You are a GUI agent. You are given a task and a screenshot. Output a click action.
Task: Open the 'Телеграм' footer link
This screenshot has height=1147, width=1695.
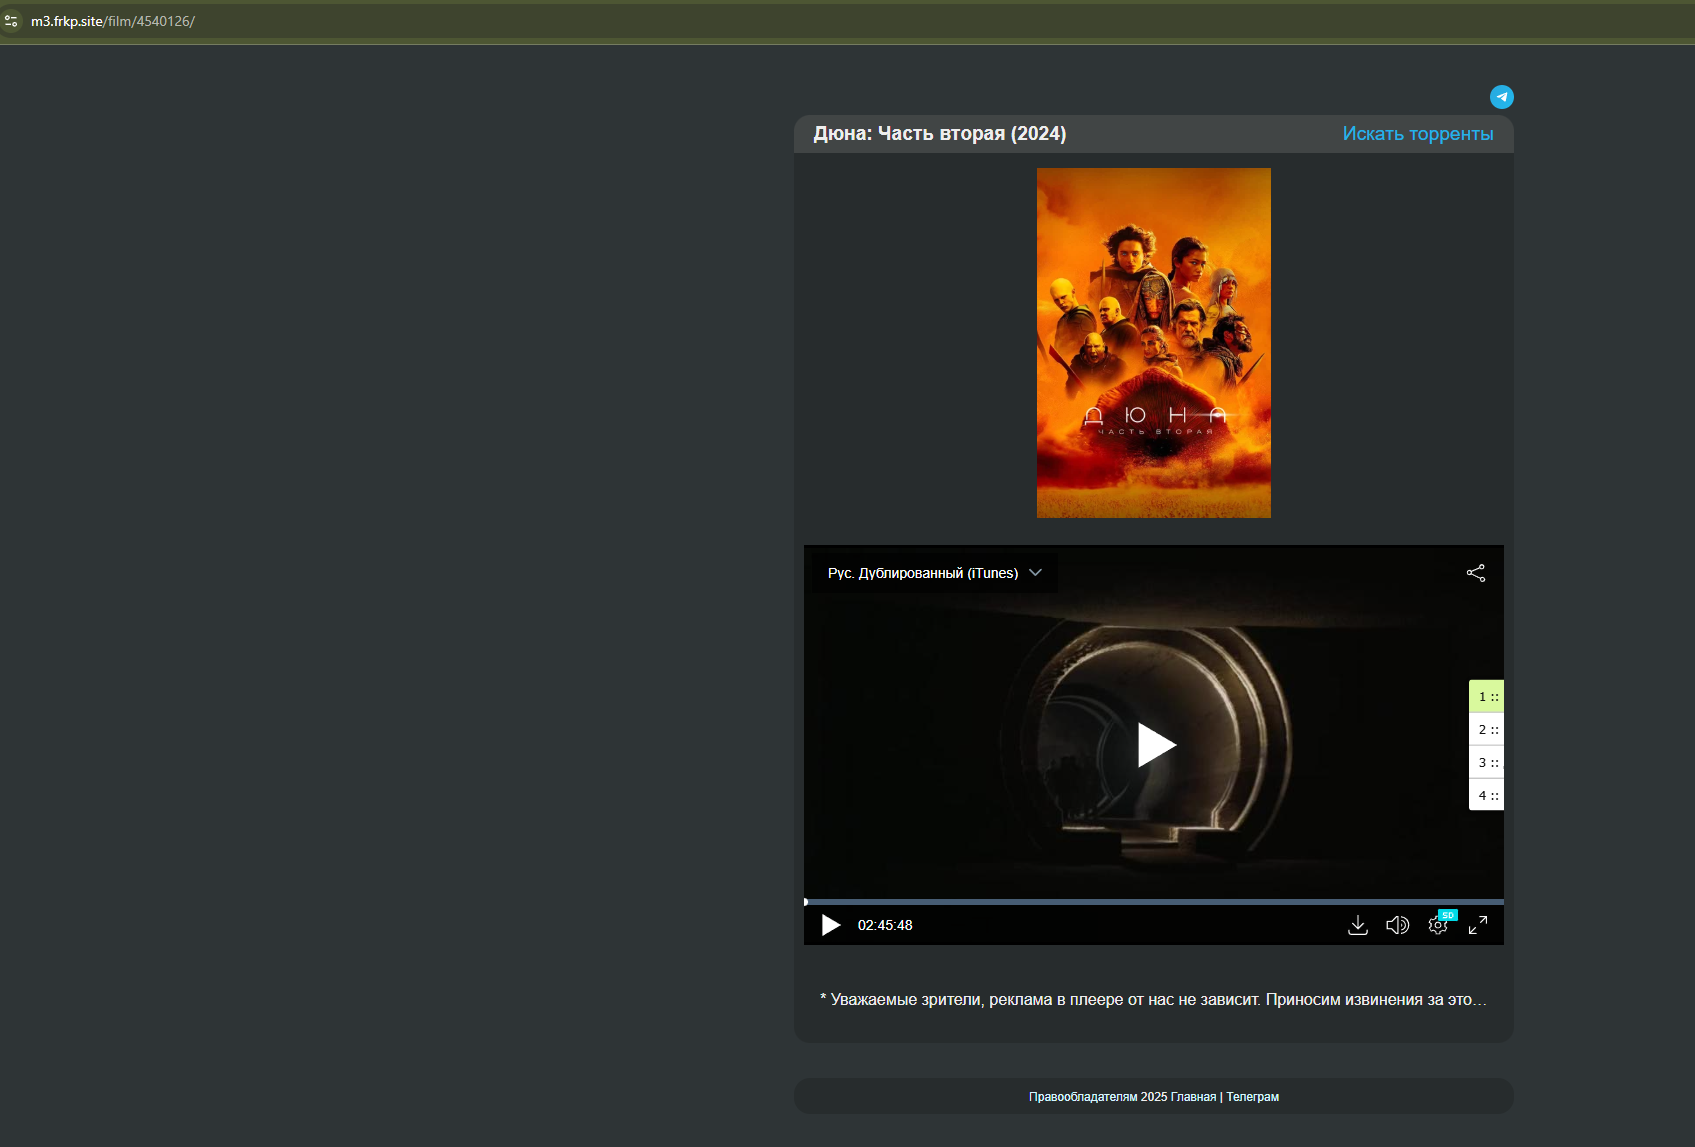(x=1252, y=1097)
